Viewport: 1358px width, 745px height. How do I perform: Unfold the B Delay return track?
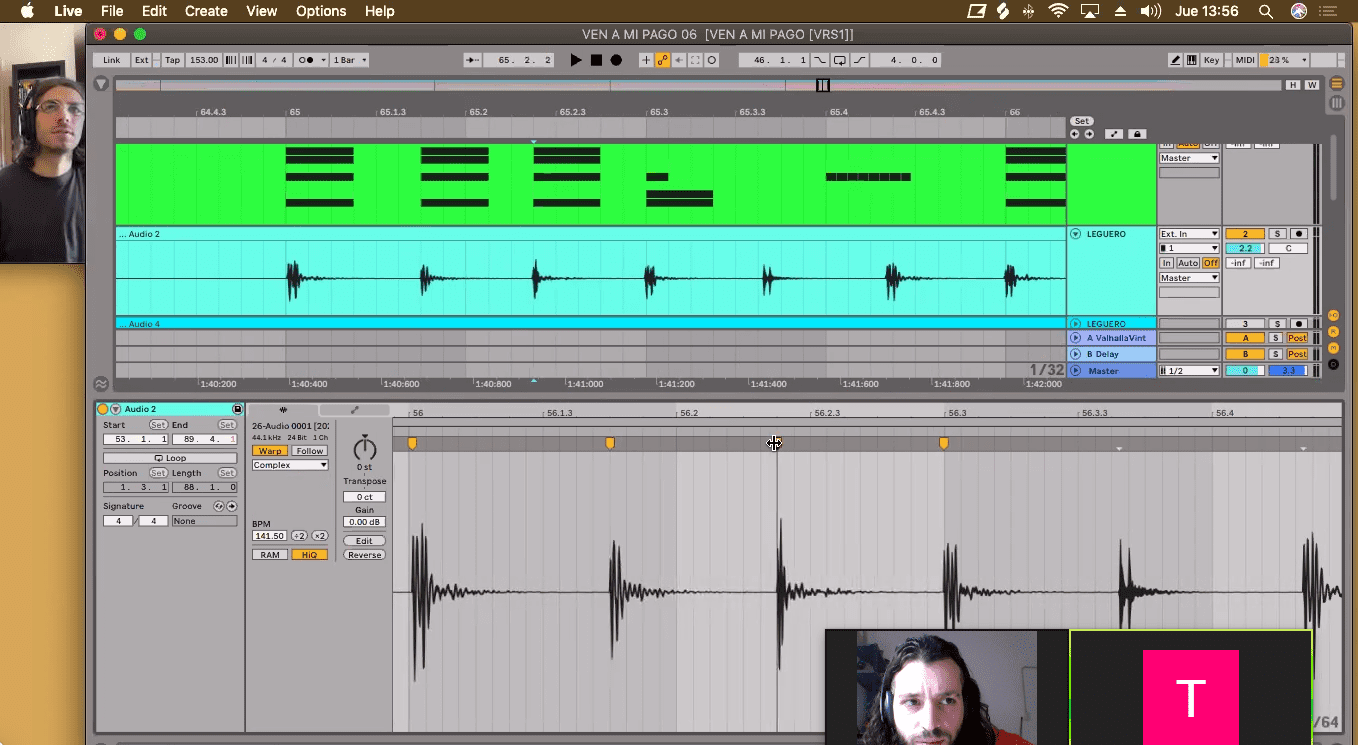1076,354
